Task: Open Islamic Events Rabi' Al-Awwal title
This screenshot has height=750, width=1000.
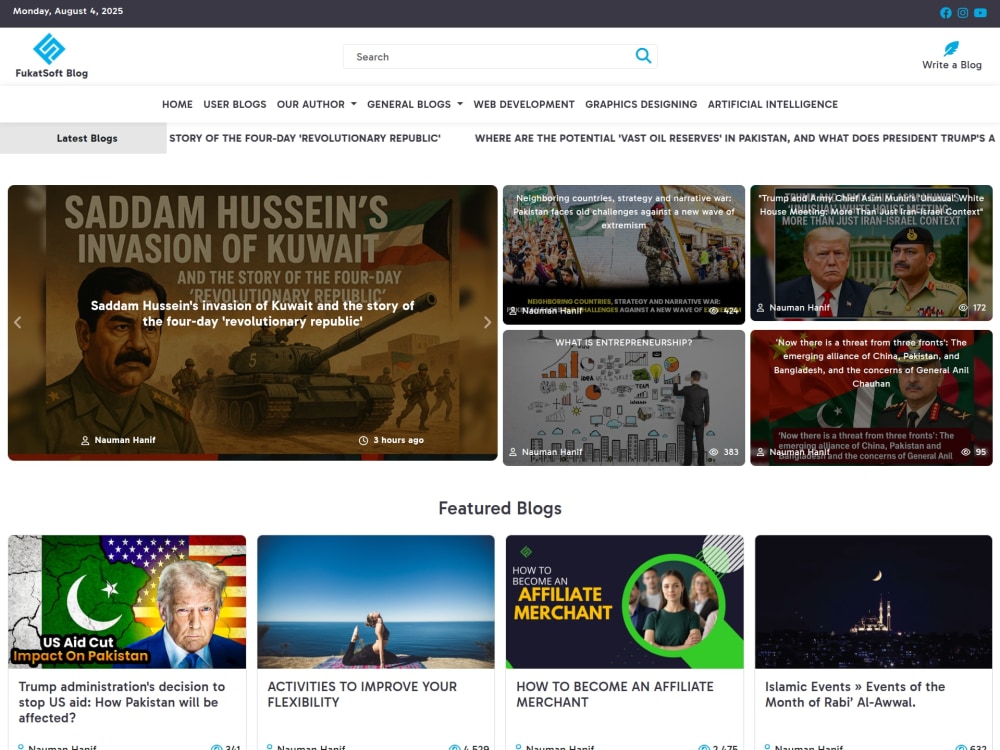Action: (855, 695)
